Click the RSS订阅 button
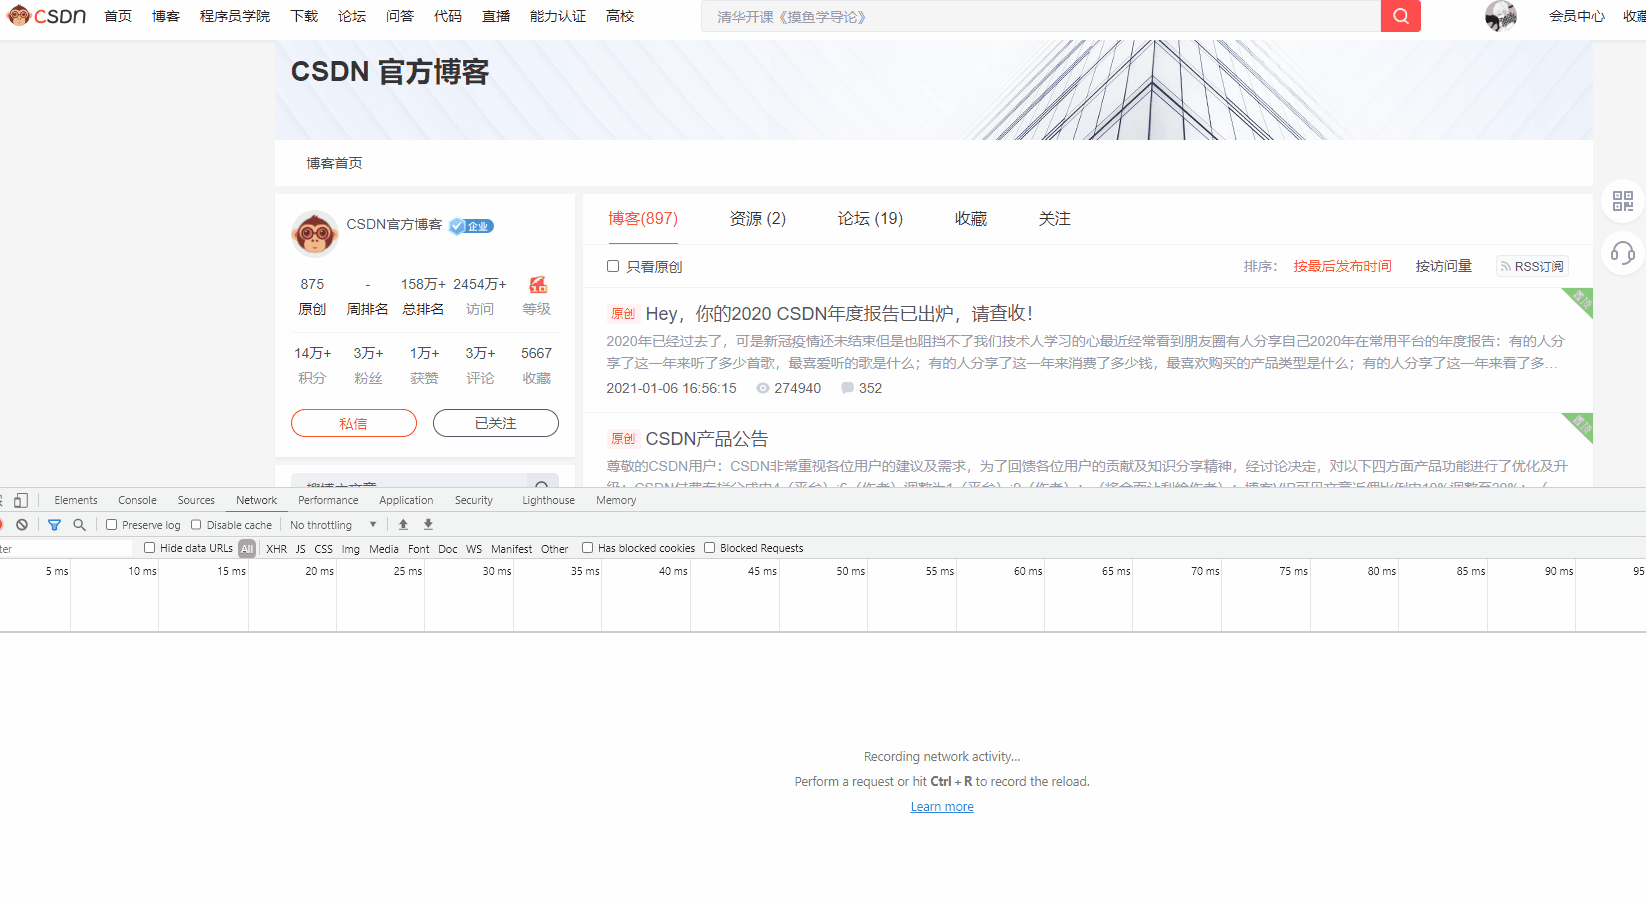Viewport: 1646px width, 899px height. pyautogui.click(x=1532, y=266)
